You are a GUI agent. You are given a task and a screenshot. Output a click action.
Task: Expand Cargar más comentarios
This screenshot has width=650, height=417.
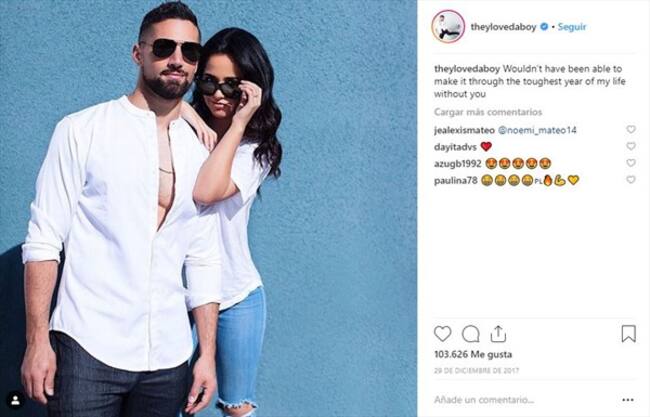pos(488,112)
